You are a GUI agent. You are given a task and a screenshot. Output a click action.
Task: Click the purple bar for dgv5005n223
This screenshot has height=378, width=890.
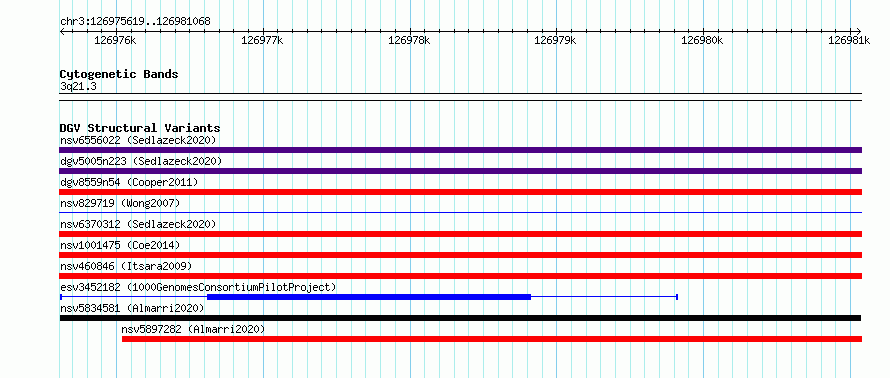[x=460, y=171]
